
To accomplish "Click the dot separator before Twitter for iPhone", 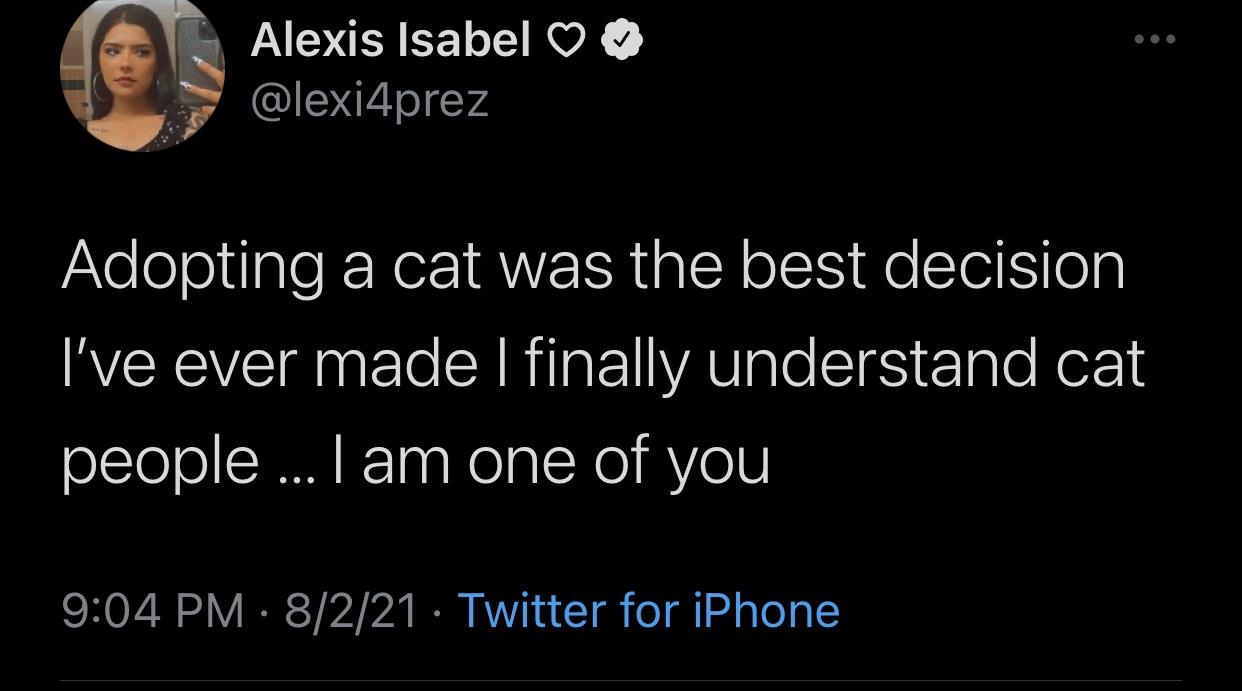I will (437, 611).
